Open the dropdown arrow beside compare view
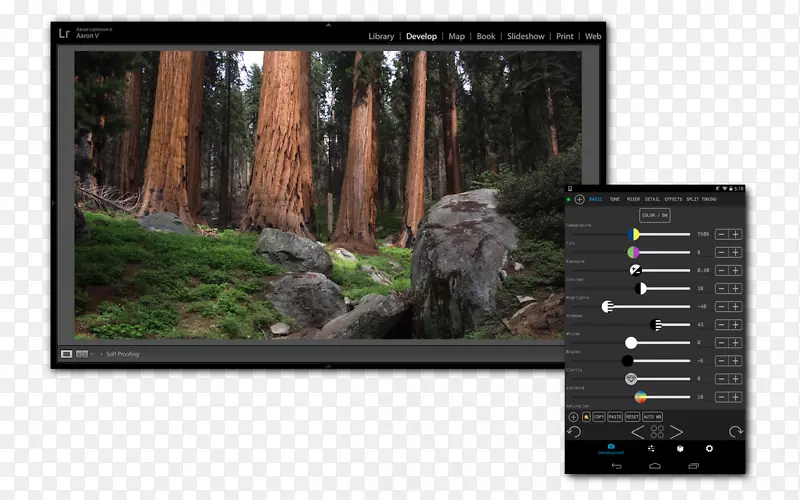The width and height of the screenshot is (800, 500). point(91,354)
